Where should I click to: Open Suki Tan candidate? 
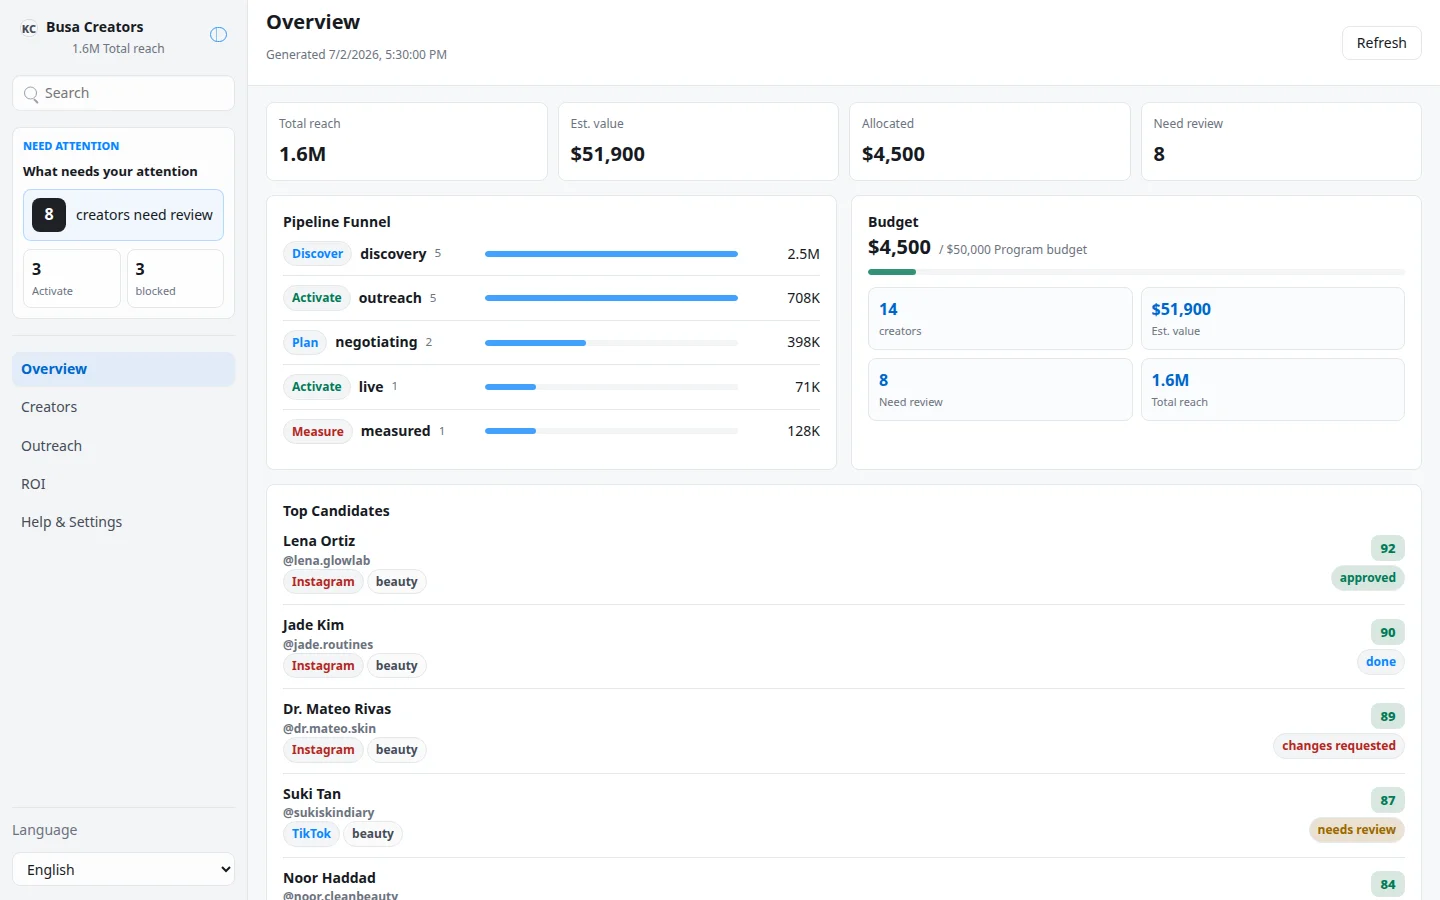(x=312, y=794)
